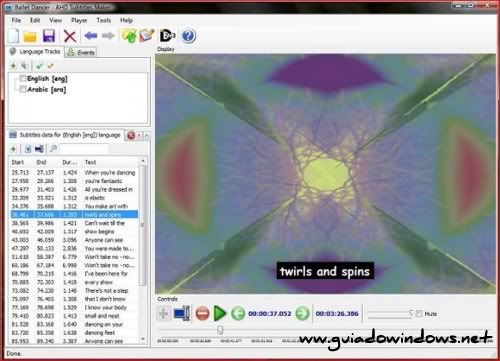Open help via the blue question mark icon
This screenshot has width=500, height=361.
(x=188, y=36)
